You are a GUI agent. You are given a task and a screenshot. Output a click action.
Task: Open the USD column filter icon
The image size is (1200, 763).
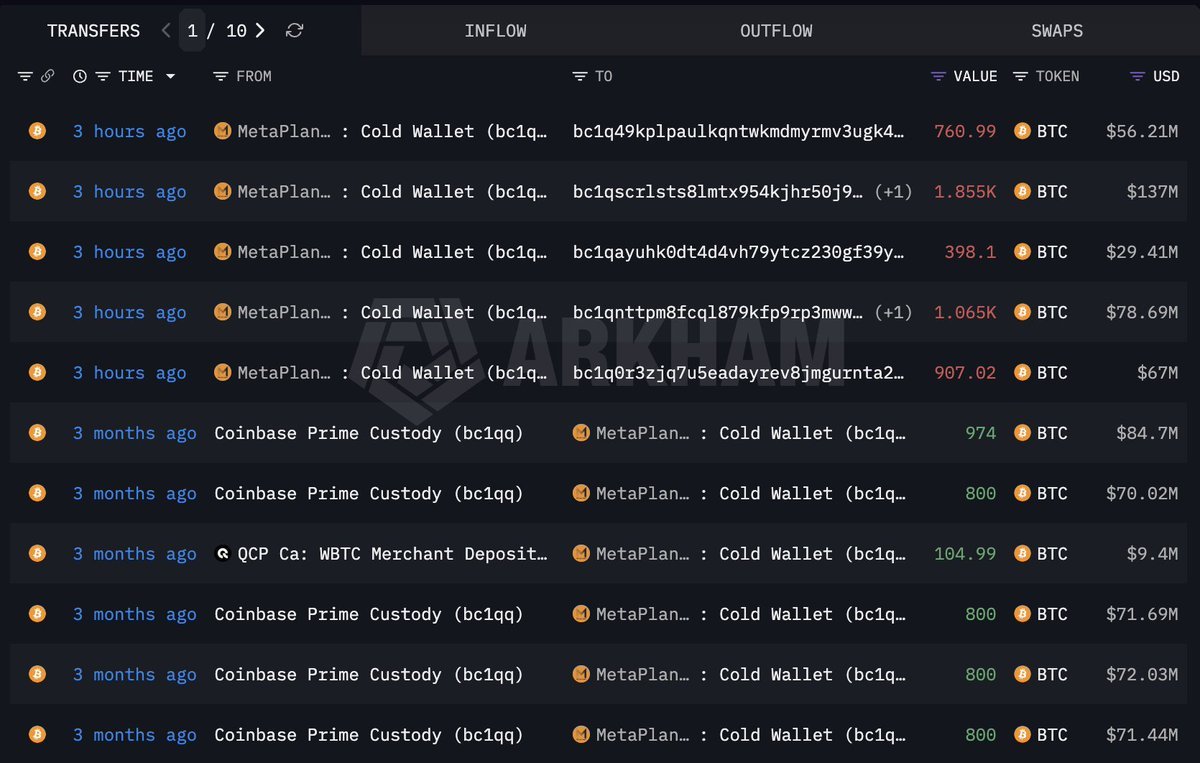[x=1135, y=76]
